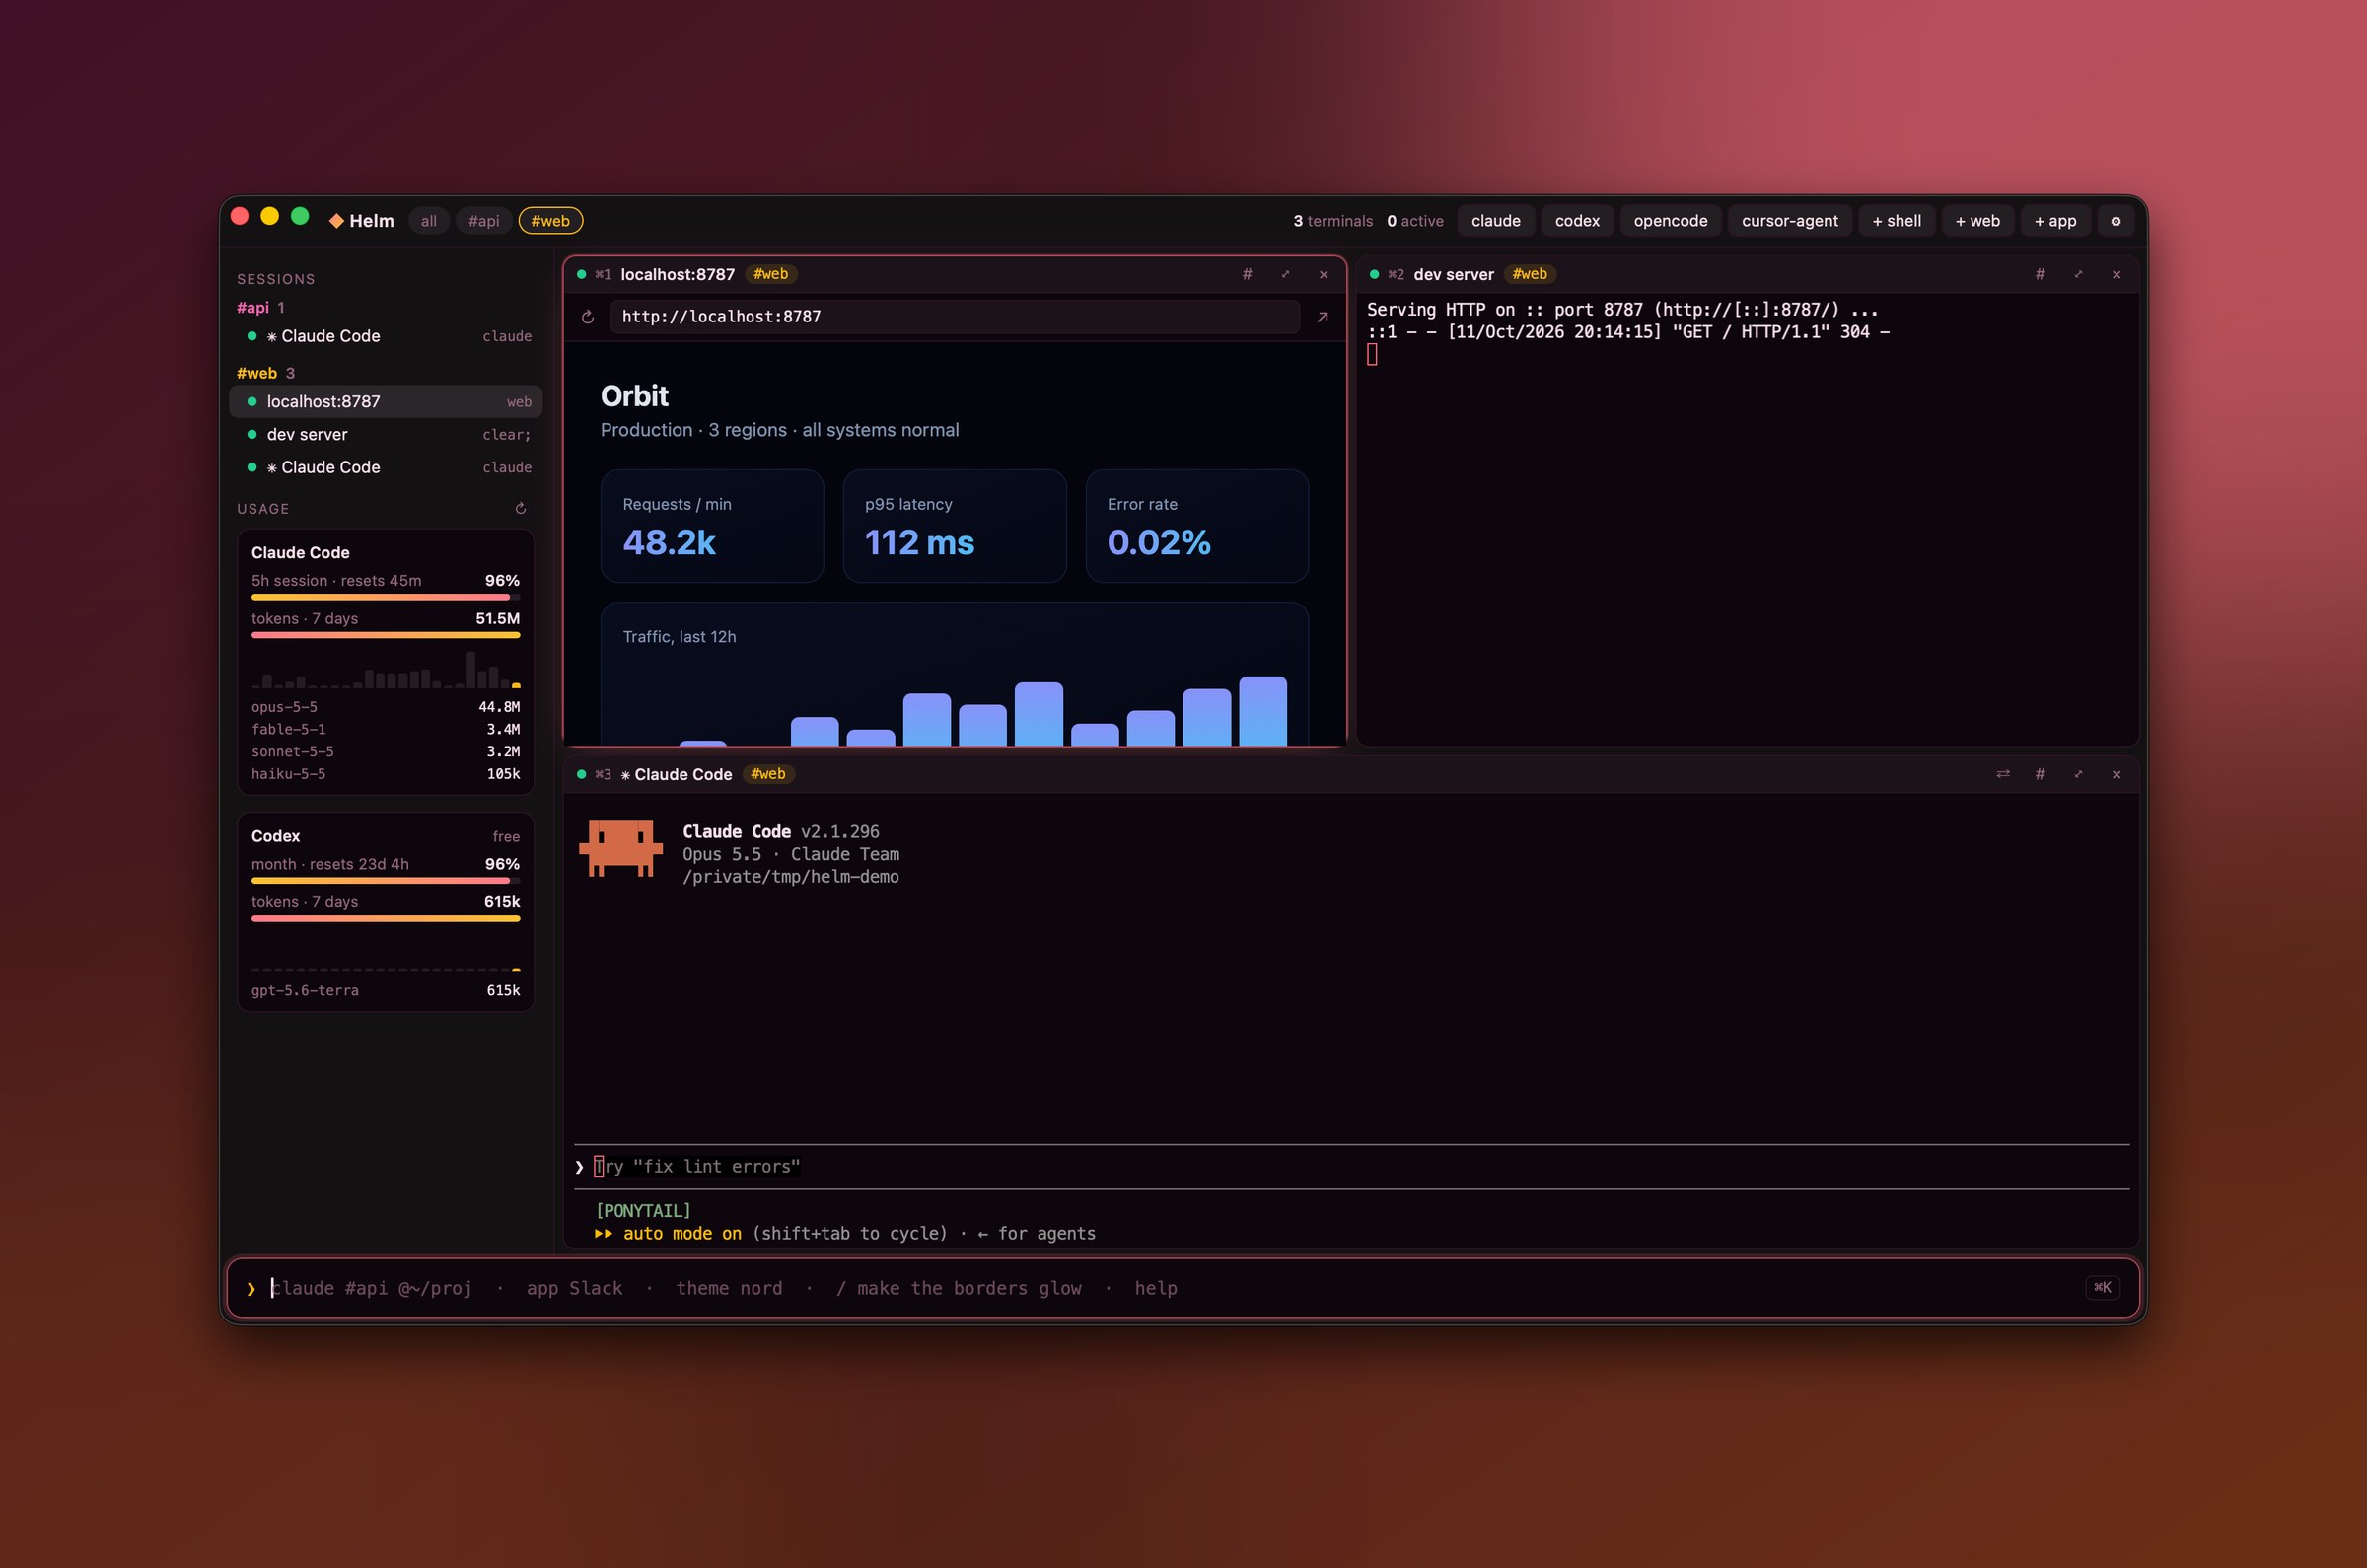Maximize the Claude Code #3 pane
The height and width of the screenshot is (1568, 2367).
click(2078, 774)
